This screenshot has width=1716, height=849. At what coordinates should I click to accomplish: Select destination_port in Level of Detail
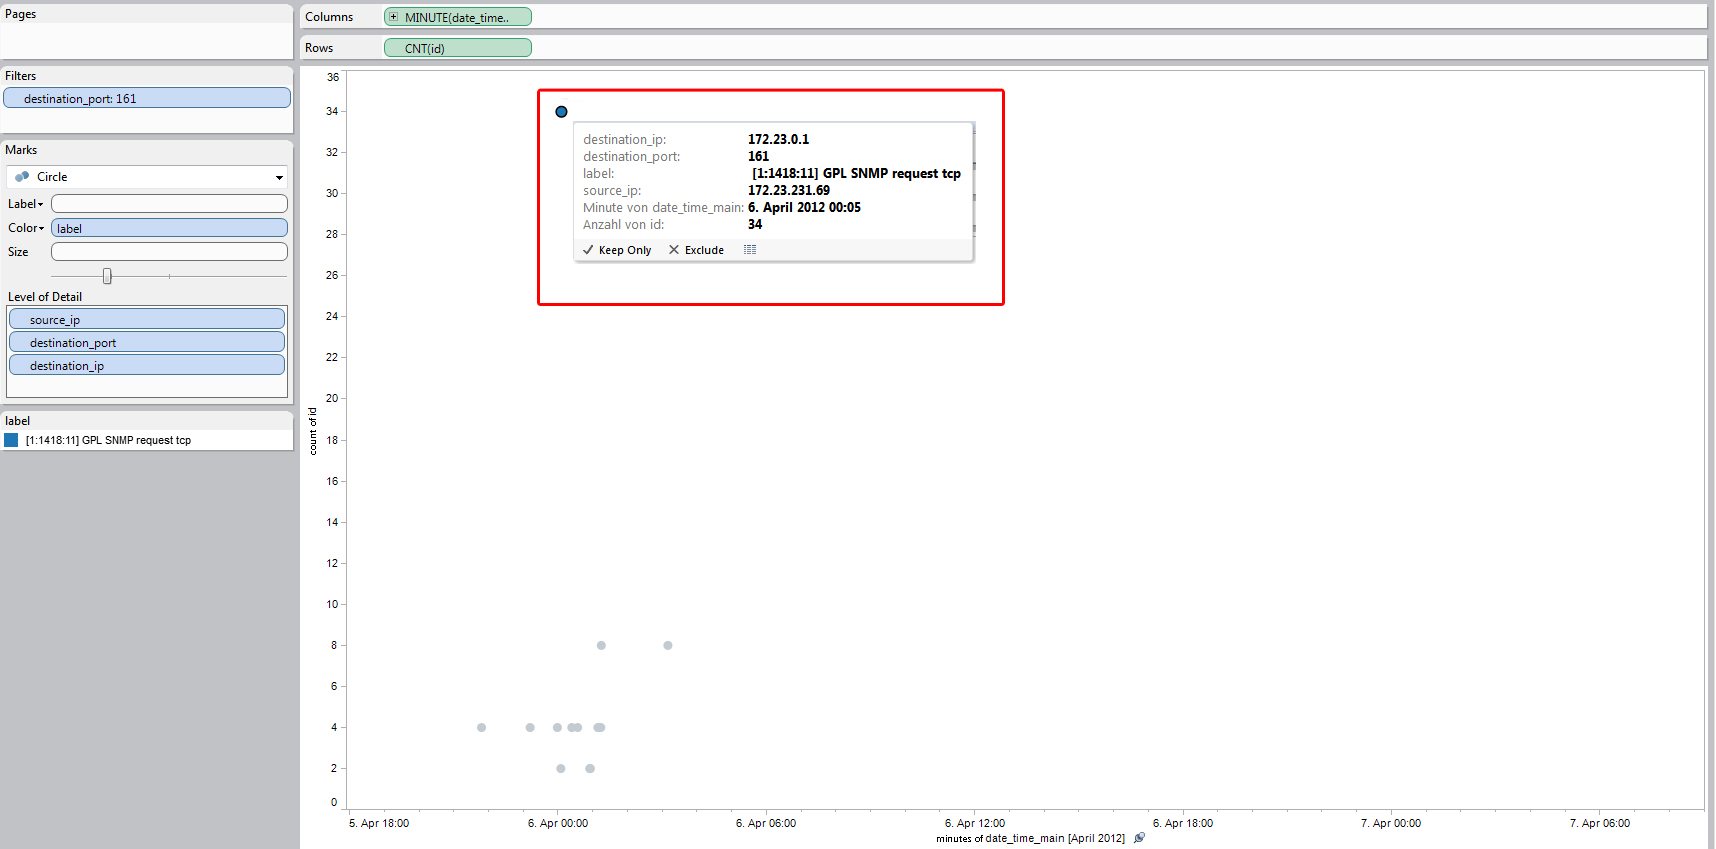[147, 342]
